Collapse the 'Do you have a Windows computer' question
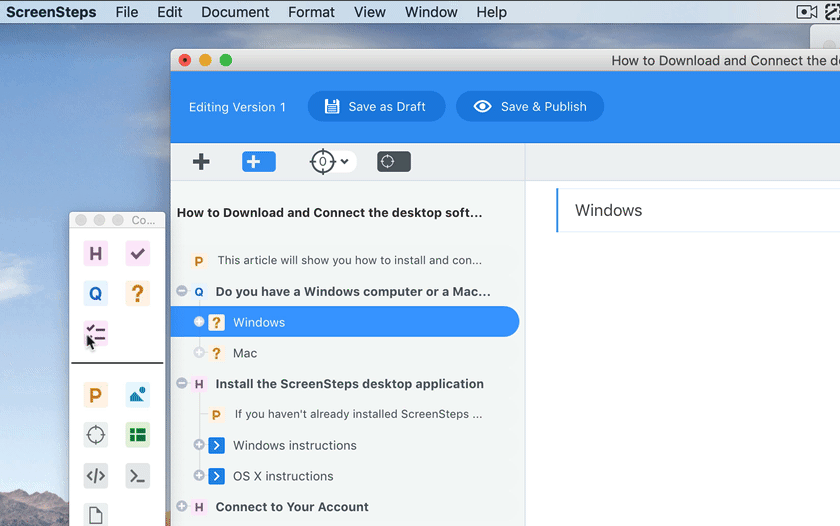The width and height of the screenshot is (840, 526). tap(182, 291)
